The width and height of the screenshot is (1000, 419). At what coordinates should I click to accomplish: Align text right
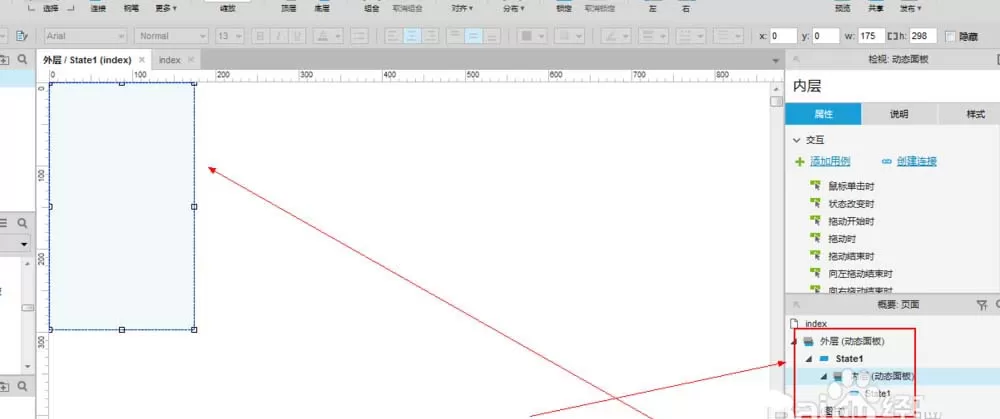(430, 36)
